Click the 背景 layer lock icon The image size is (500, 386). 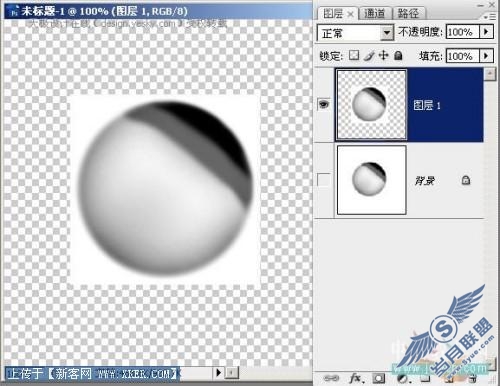pos(466,180)
